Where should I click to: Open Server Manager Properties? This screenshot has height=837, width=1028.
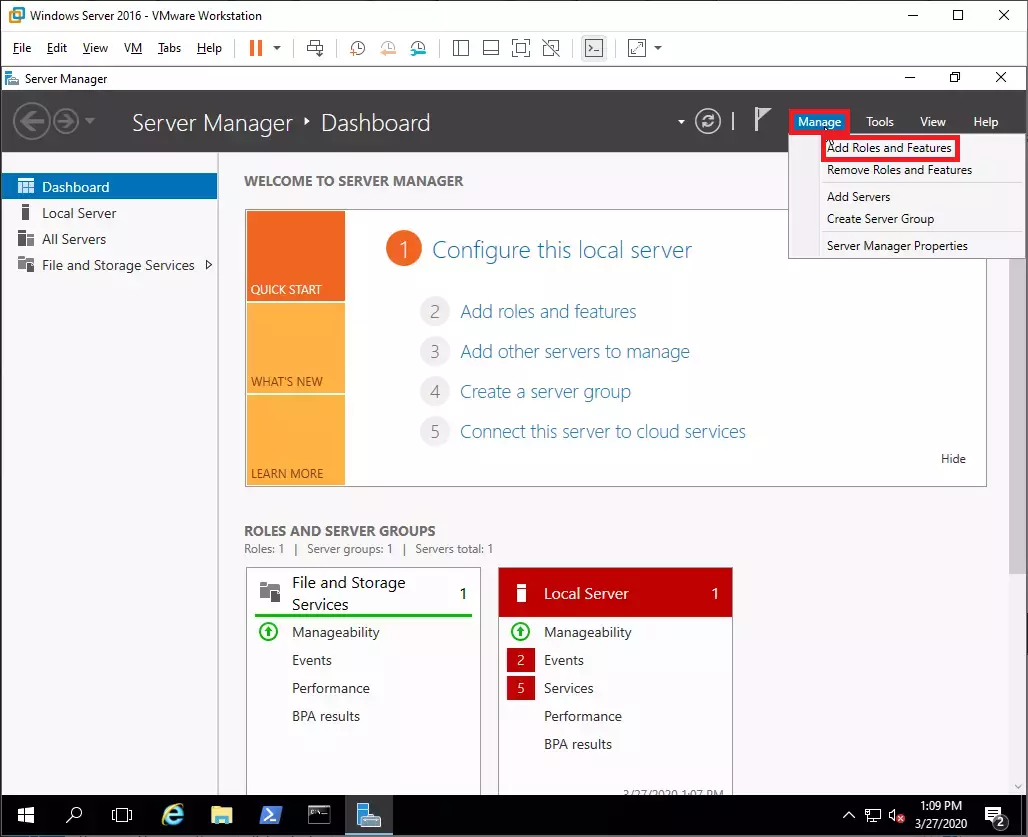(x=897, y=246)
